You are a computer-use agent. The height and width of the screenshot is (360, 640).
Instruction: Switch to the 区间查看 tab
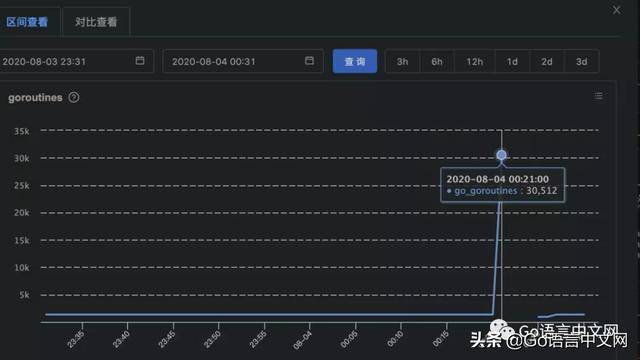click(27, 22)
